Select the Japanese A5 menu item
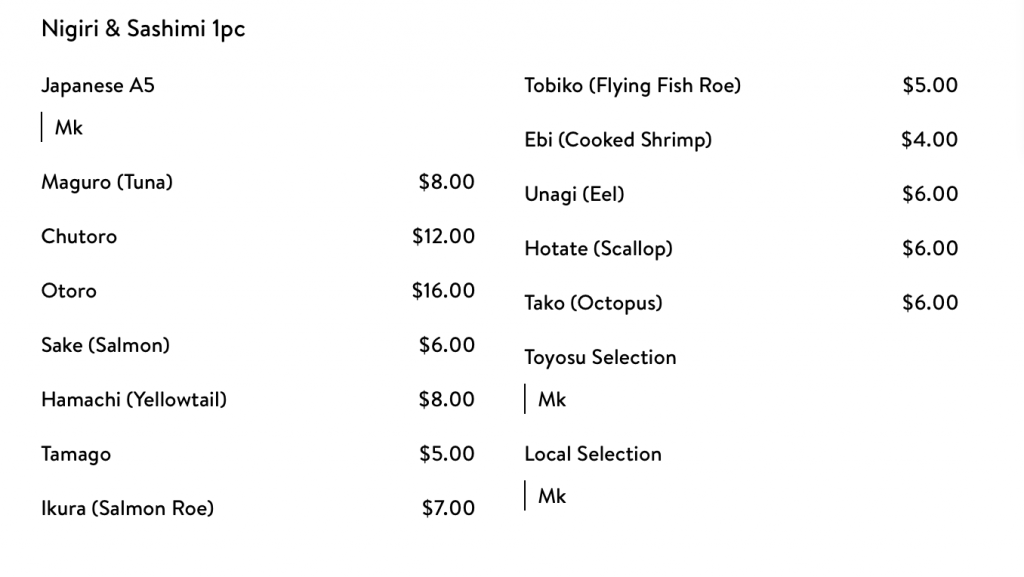Image resolution: width=1024 pixels, height=577 pixels. [x=98, y=86]
